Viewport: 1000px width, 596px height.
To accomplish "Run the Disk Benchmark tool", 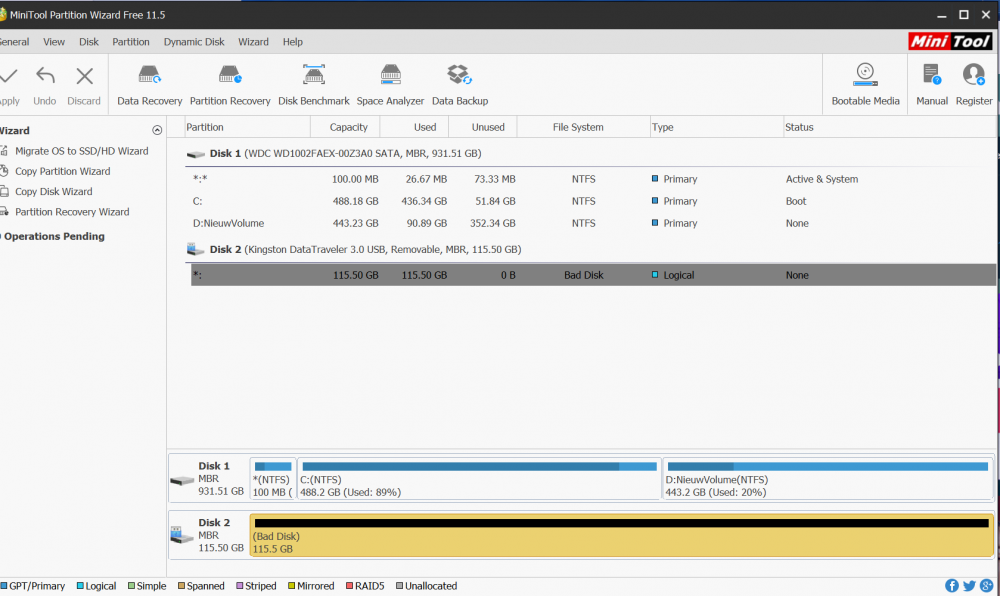I will coord(313,85).
